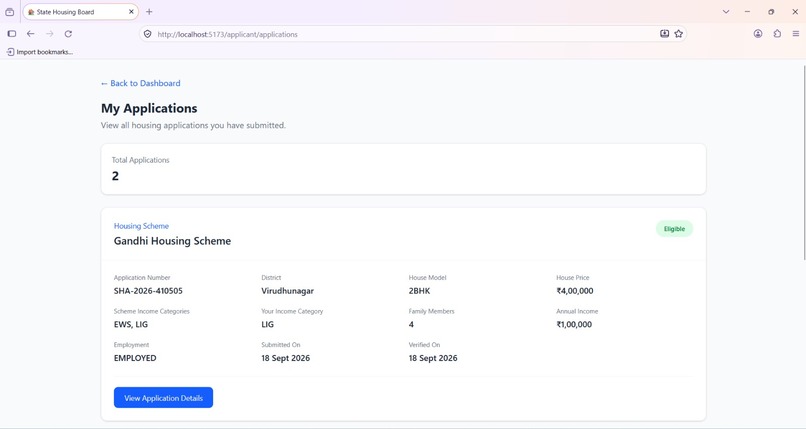The image size is (806, 429).
Task: Click the Submitted On date 18 Sept 2026
Action: coord(285,358)
